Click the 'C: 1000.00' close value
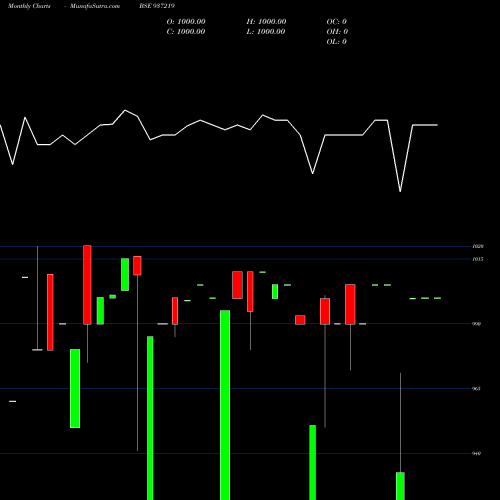The image size is (500, 500). (186, 32)
